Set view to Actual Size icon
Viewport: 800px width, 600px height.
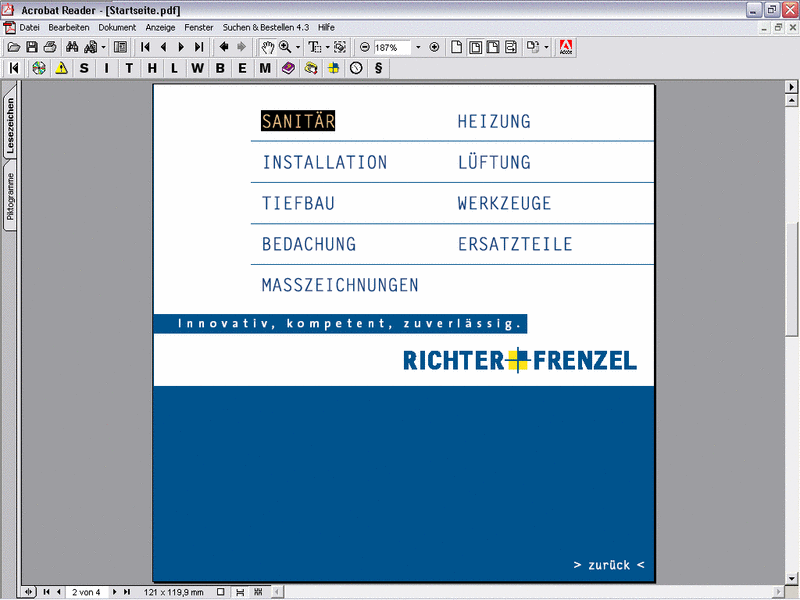pyautogui.click(x=457, y=47)
